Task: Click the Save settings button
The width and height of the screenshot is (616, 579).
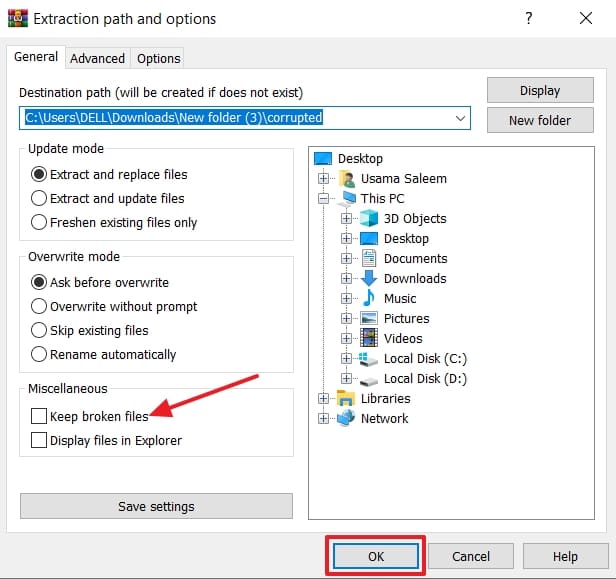Action: tap(156, 506)
